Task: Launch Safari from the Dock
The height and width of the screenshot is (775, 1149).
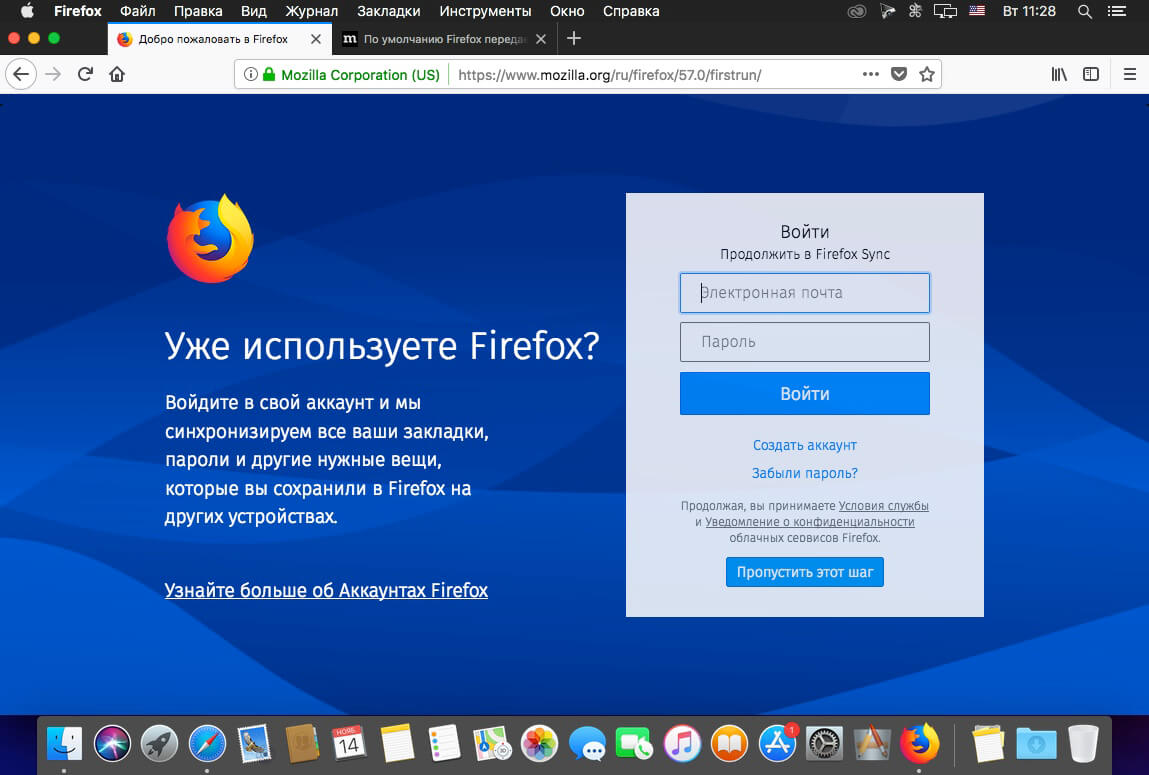Action: click(x=207, y=744)
